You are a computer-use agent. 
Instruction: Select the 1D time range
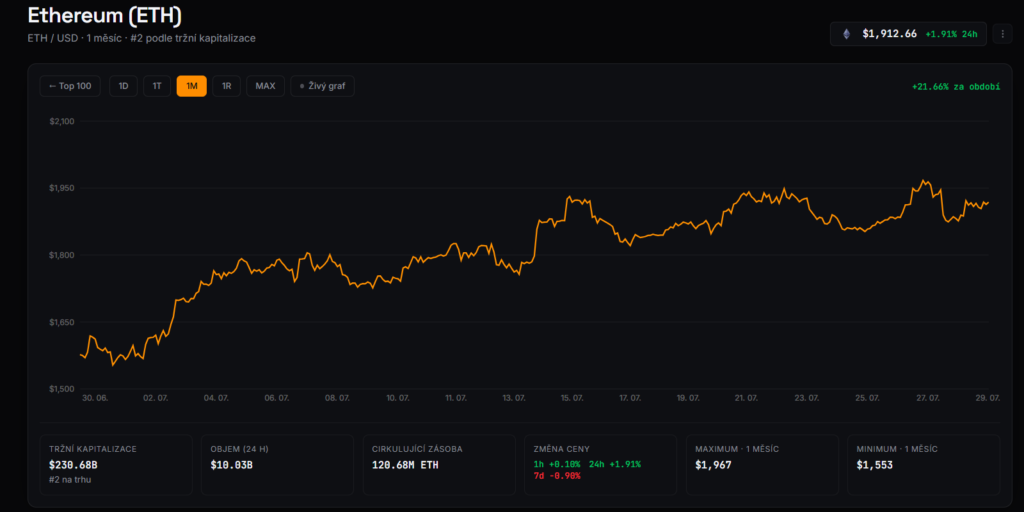[123, 86]
